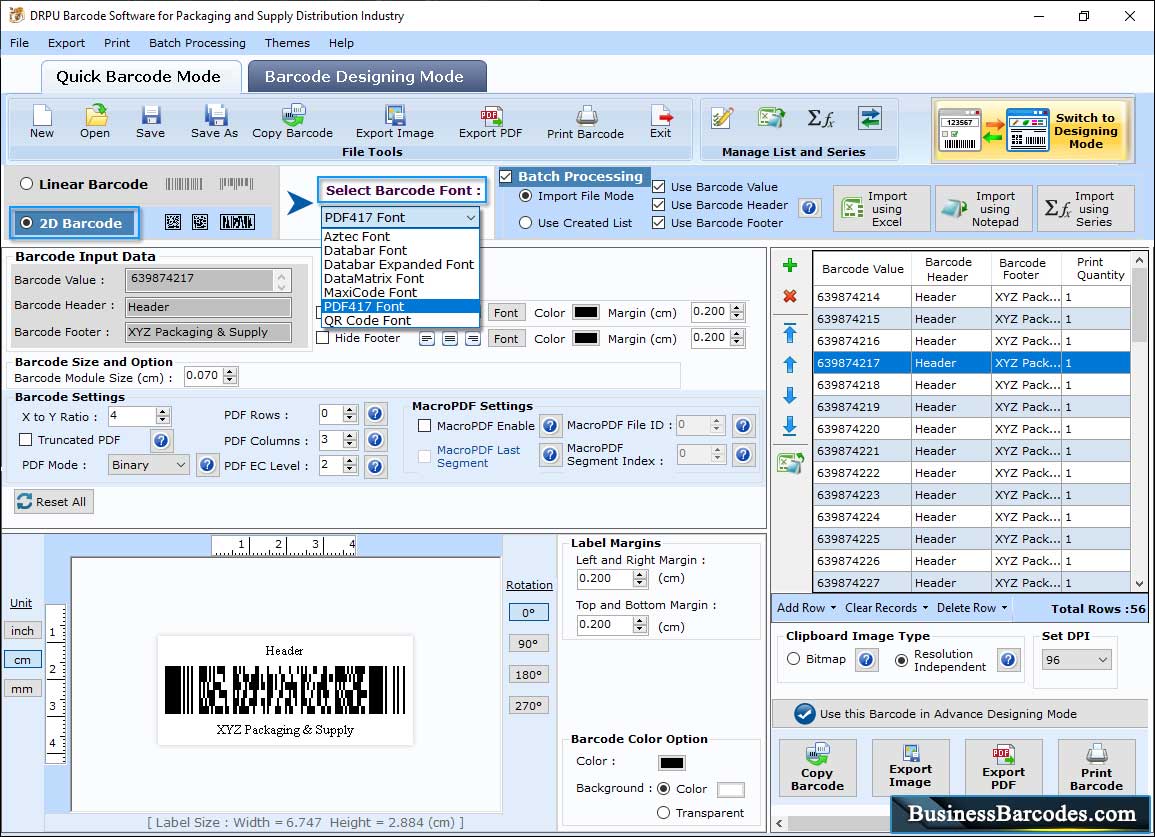Screen dimensions: 1155x837
Task: Switch to Barcode Designing Mode tab
Action: (367, 77)
